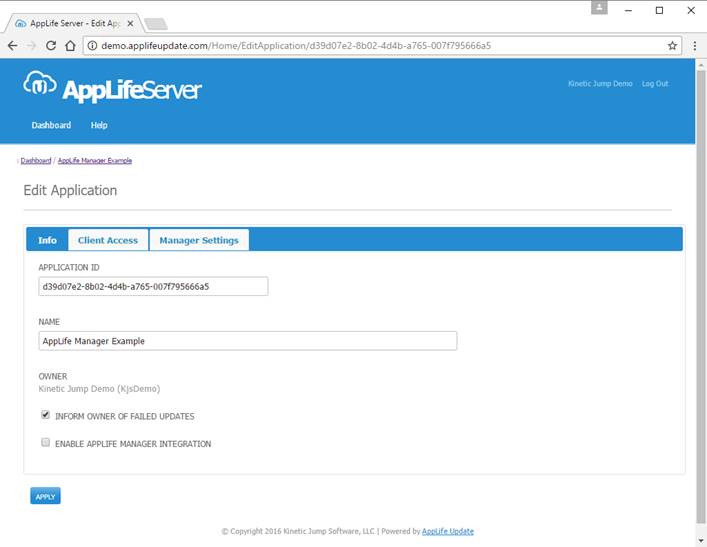
Task: Switch to Client Access tab
Action: tap(108, 240)
